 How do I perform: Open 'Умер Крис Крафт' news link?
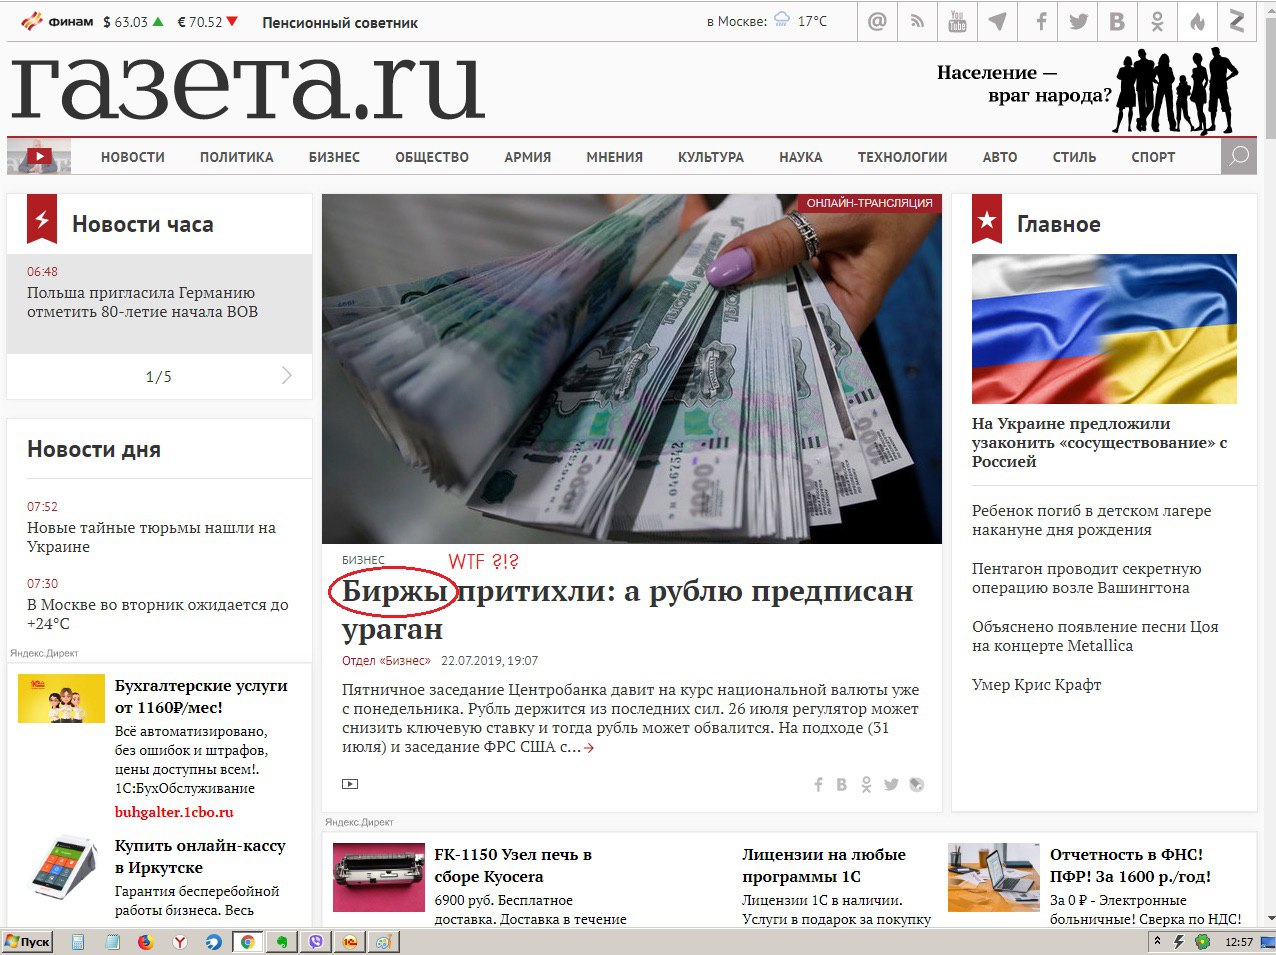point(1036,685)
